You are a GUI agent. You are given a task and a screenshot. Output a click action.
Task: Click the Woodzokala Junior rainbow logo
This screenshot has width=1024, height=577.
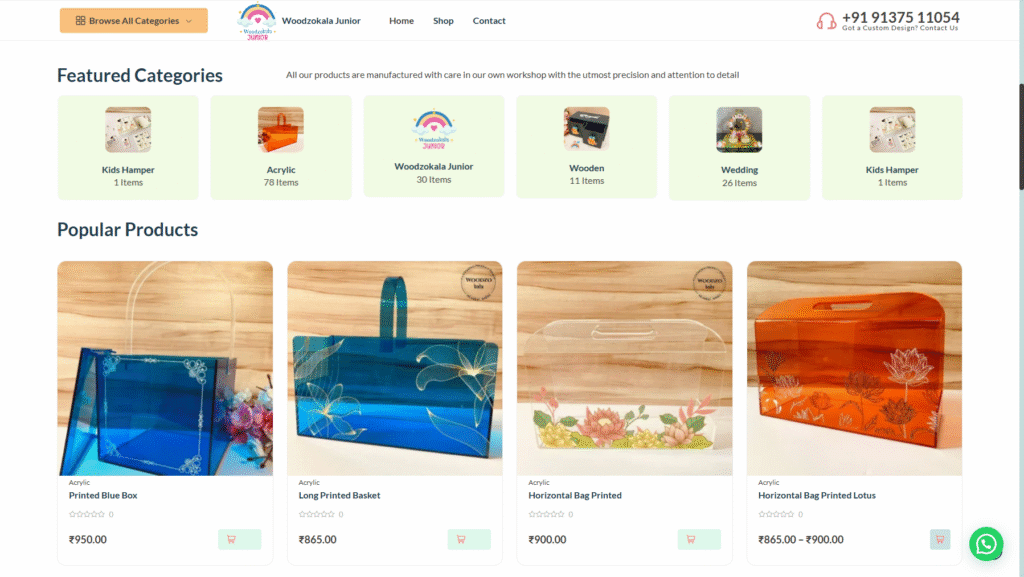pos(257,21)
